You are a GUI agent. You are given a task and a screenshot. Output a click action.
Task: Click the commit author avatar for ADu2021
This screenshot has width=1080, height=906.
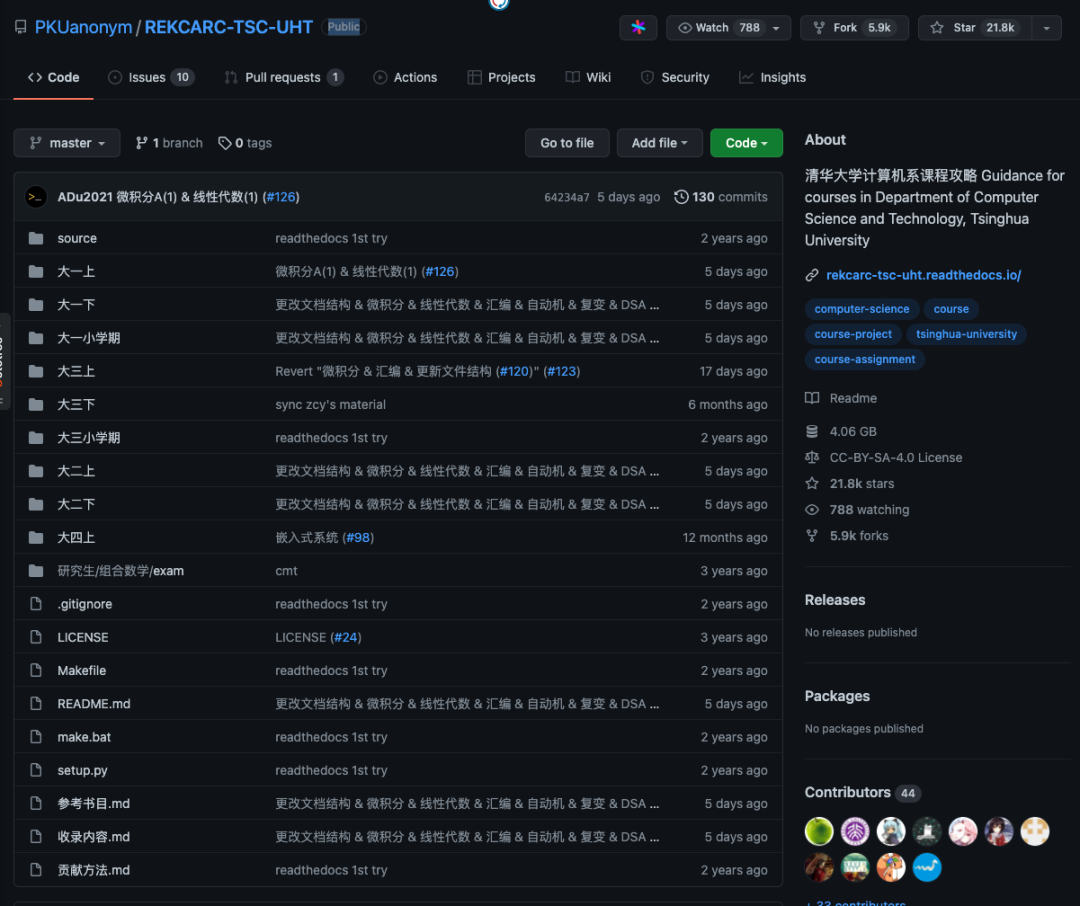(36, 197)
